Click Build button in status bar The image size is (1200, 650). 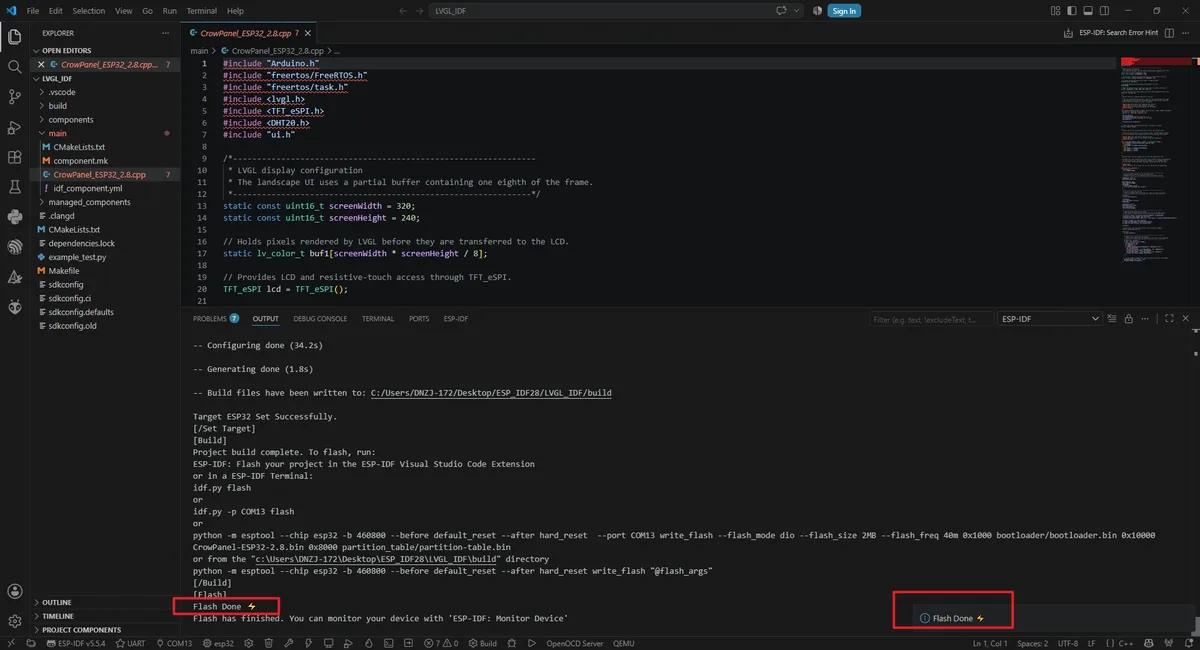pos(482,643)
